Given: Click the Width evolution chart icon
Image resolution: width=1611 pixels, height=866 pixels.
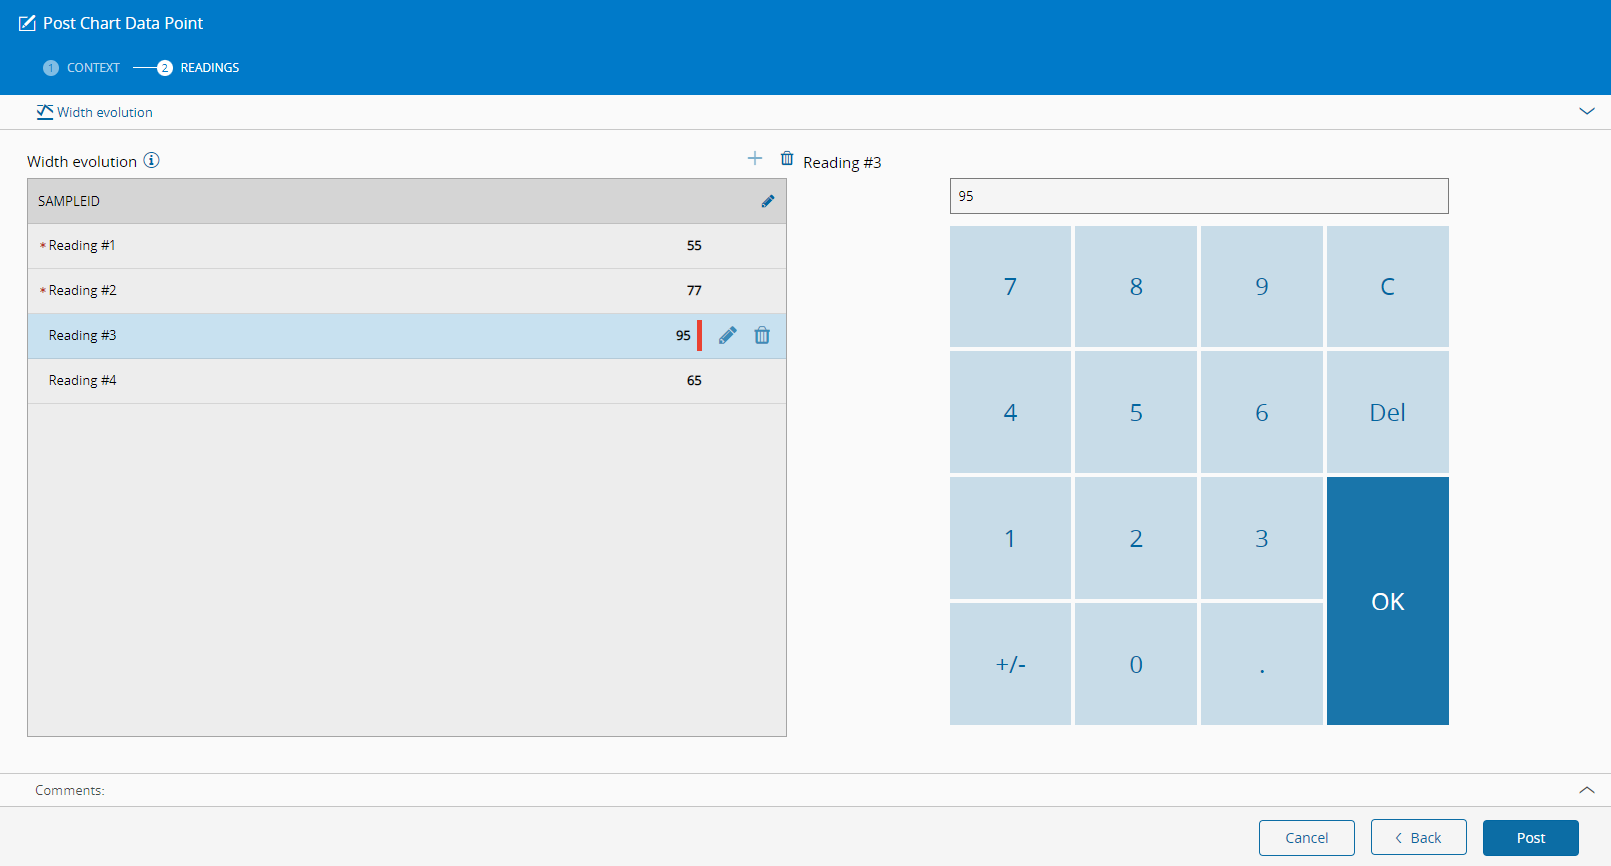Looking at the screenshot, I should 45,112.
